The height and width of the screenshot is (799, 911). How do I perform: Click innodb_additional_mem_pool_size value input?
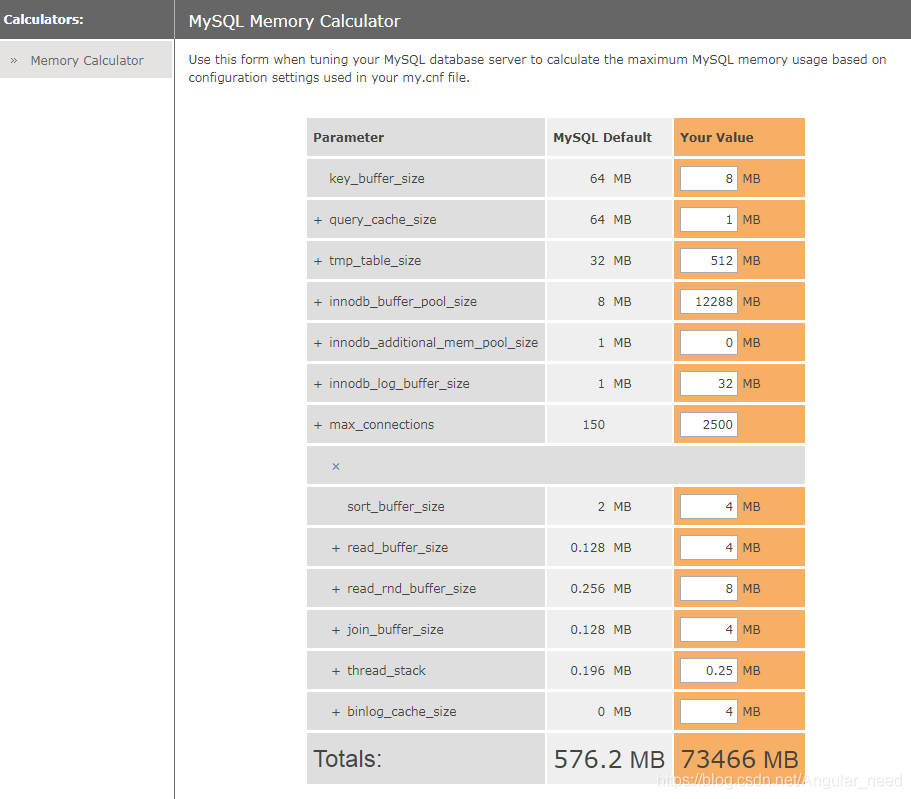[708, 342]
